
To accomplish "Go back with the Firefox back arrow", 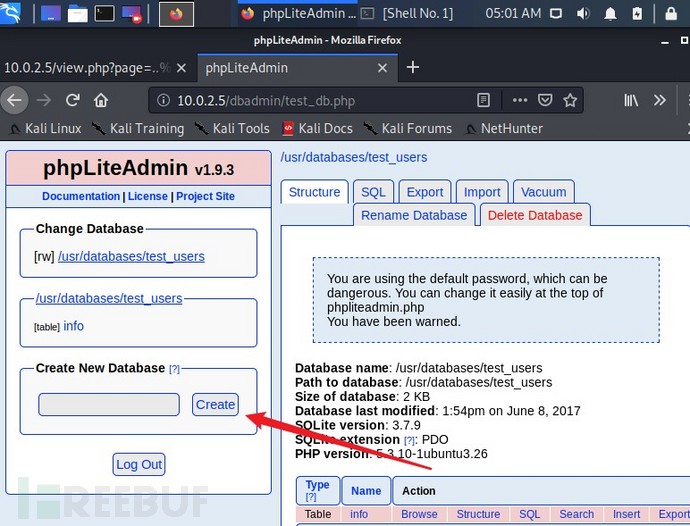I will click(15, 100).
